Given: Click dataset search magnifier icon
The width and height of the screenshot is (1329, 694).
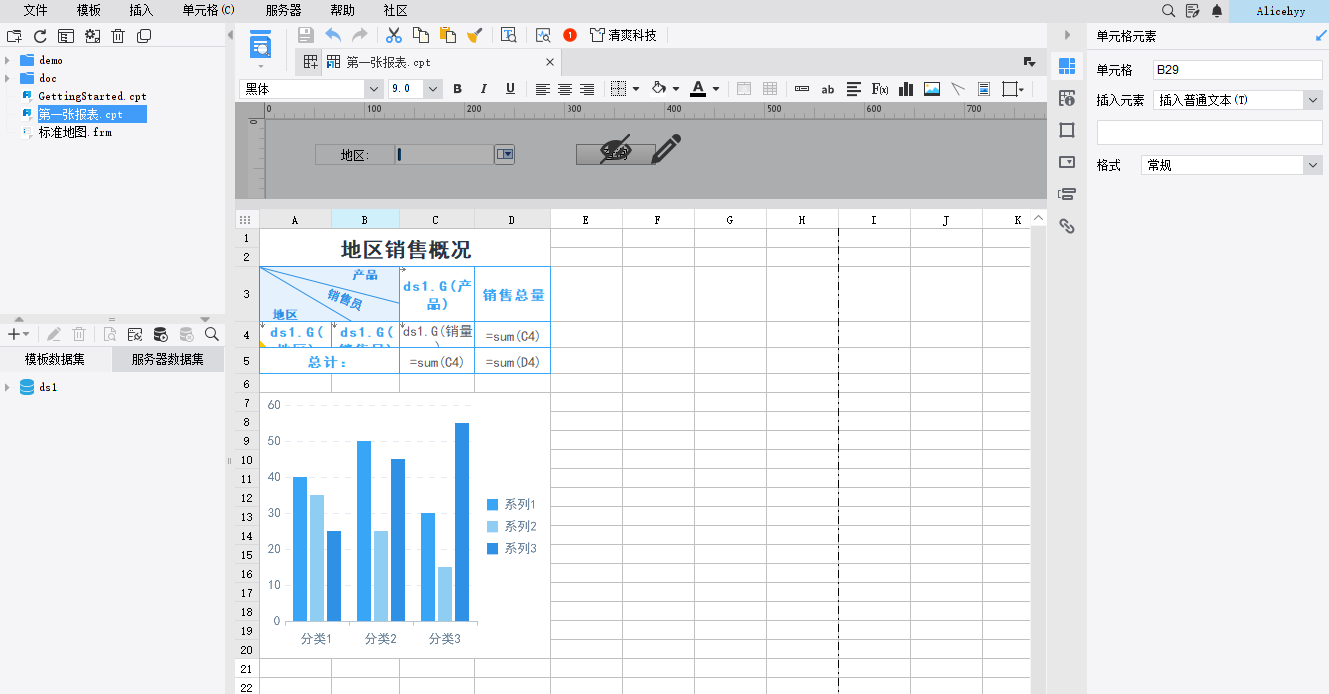Looking at the screenshot, I should coord(212,334).
